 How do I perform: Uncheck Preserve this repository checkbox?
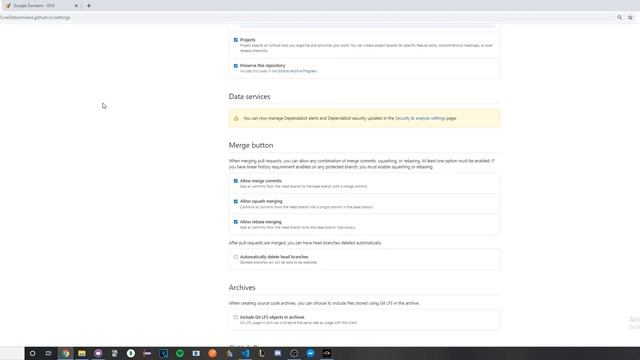click(236, 66)
